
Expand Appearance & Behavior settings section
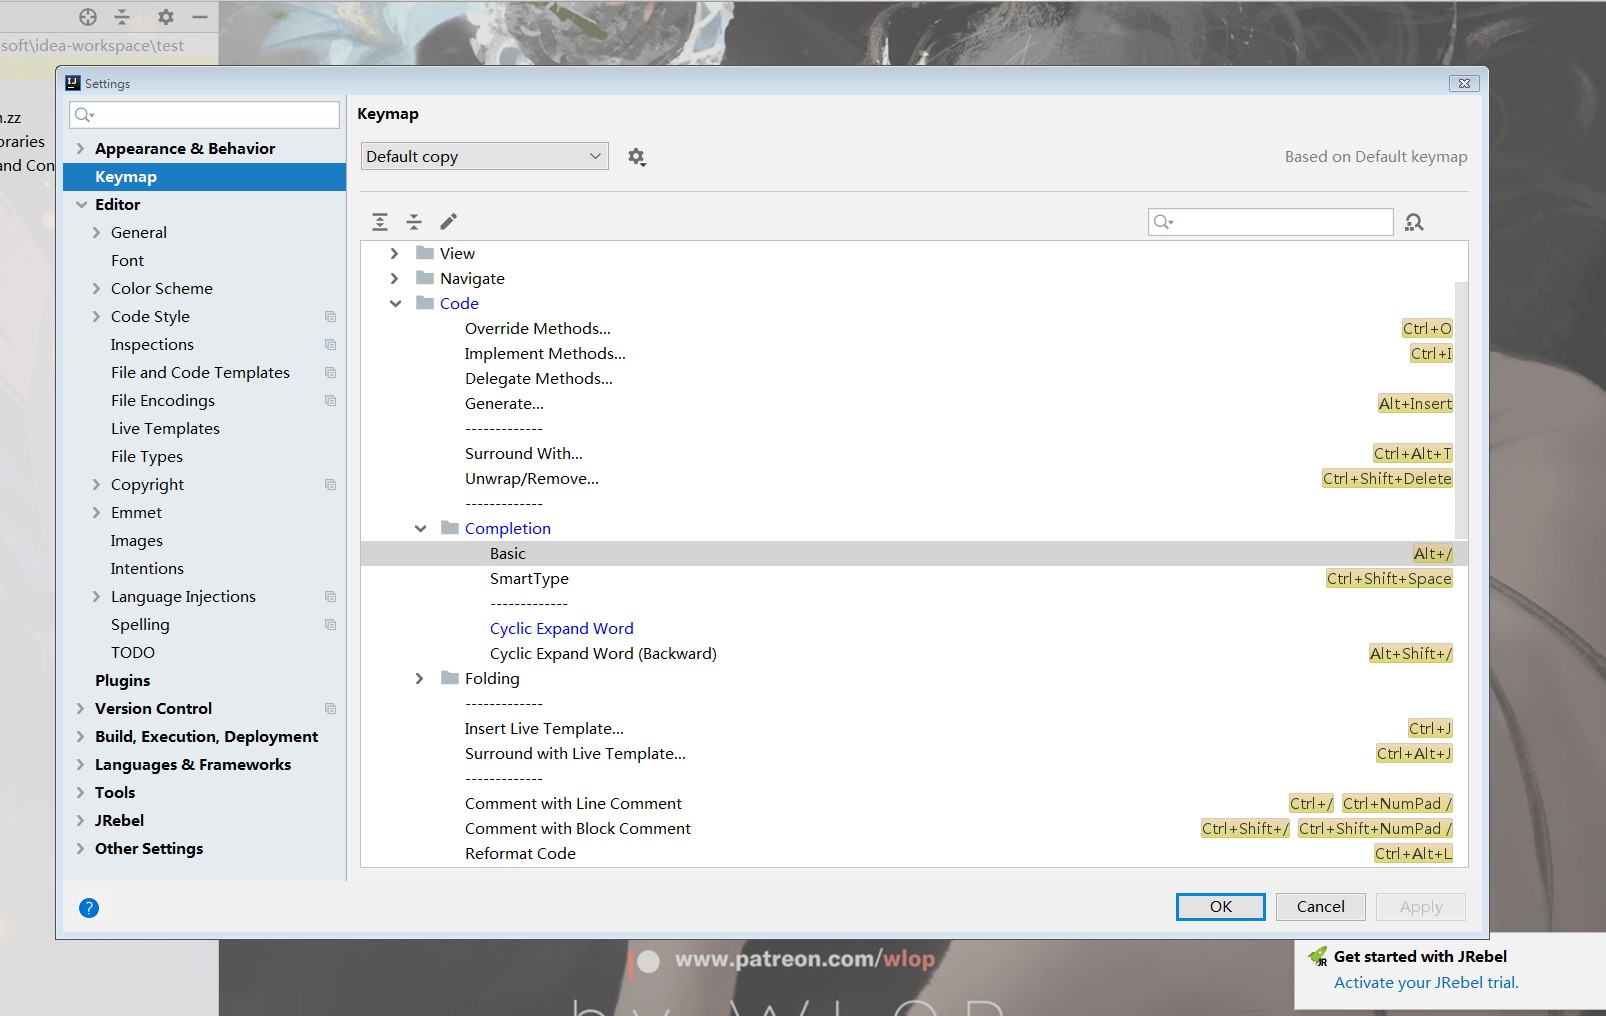coord(80,149)
